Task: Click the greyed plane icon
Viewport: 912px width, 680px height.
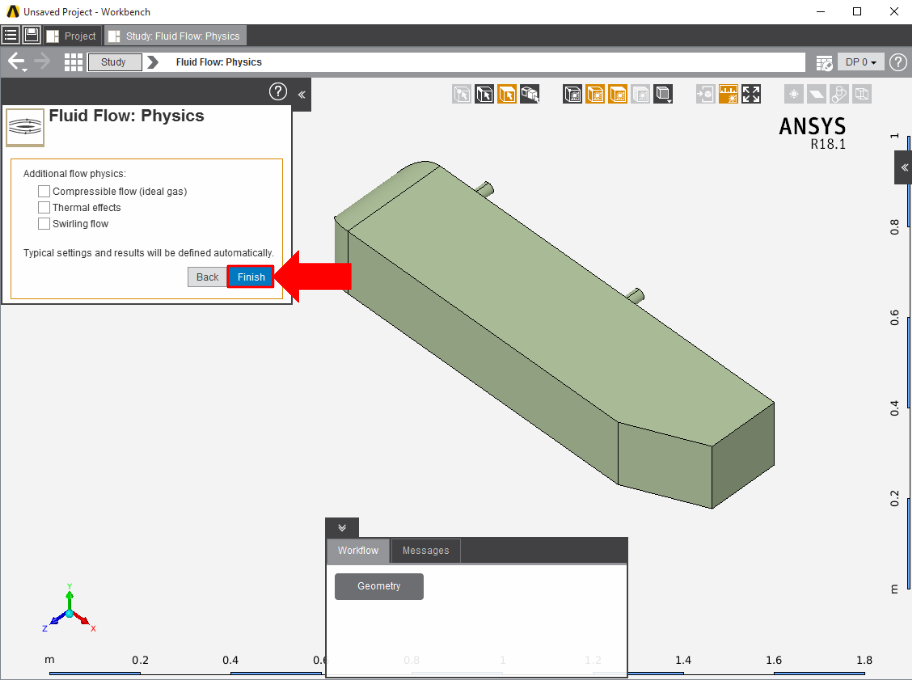Action: (817, 94)
